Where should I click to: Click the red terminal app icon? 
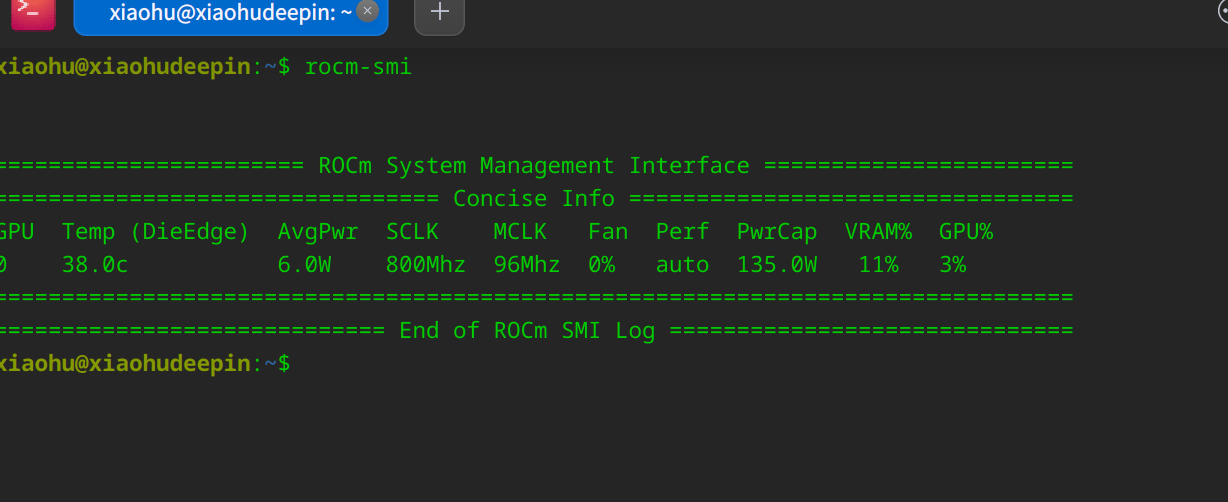coord(33,11)
